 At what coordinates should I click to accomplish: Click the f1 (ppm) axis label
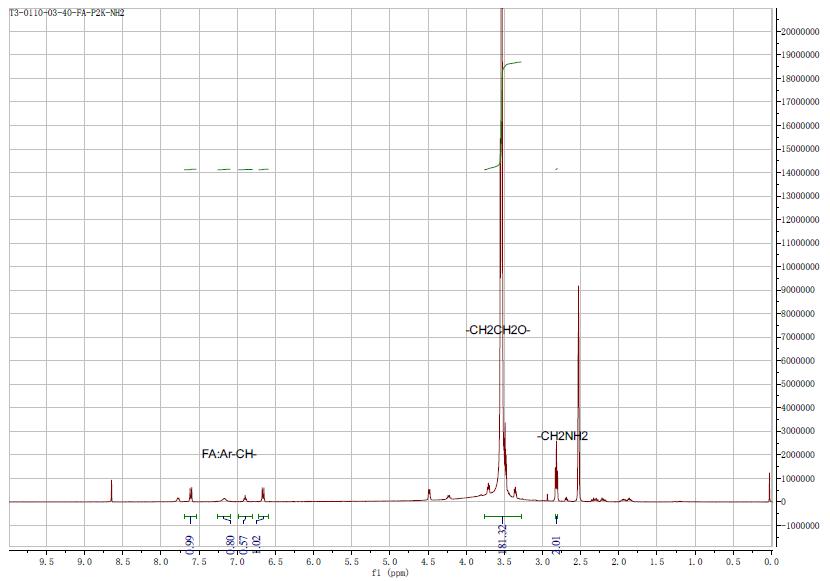click(x=389, y=574)
